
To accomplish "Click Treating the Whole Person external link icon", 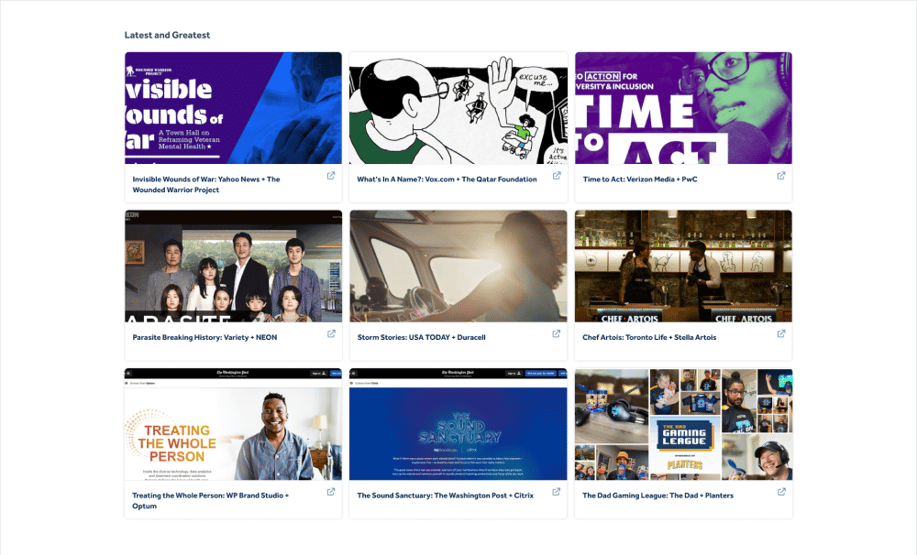I will point(331,492).
